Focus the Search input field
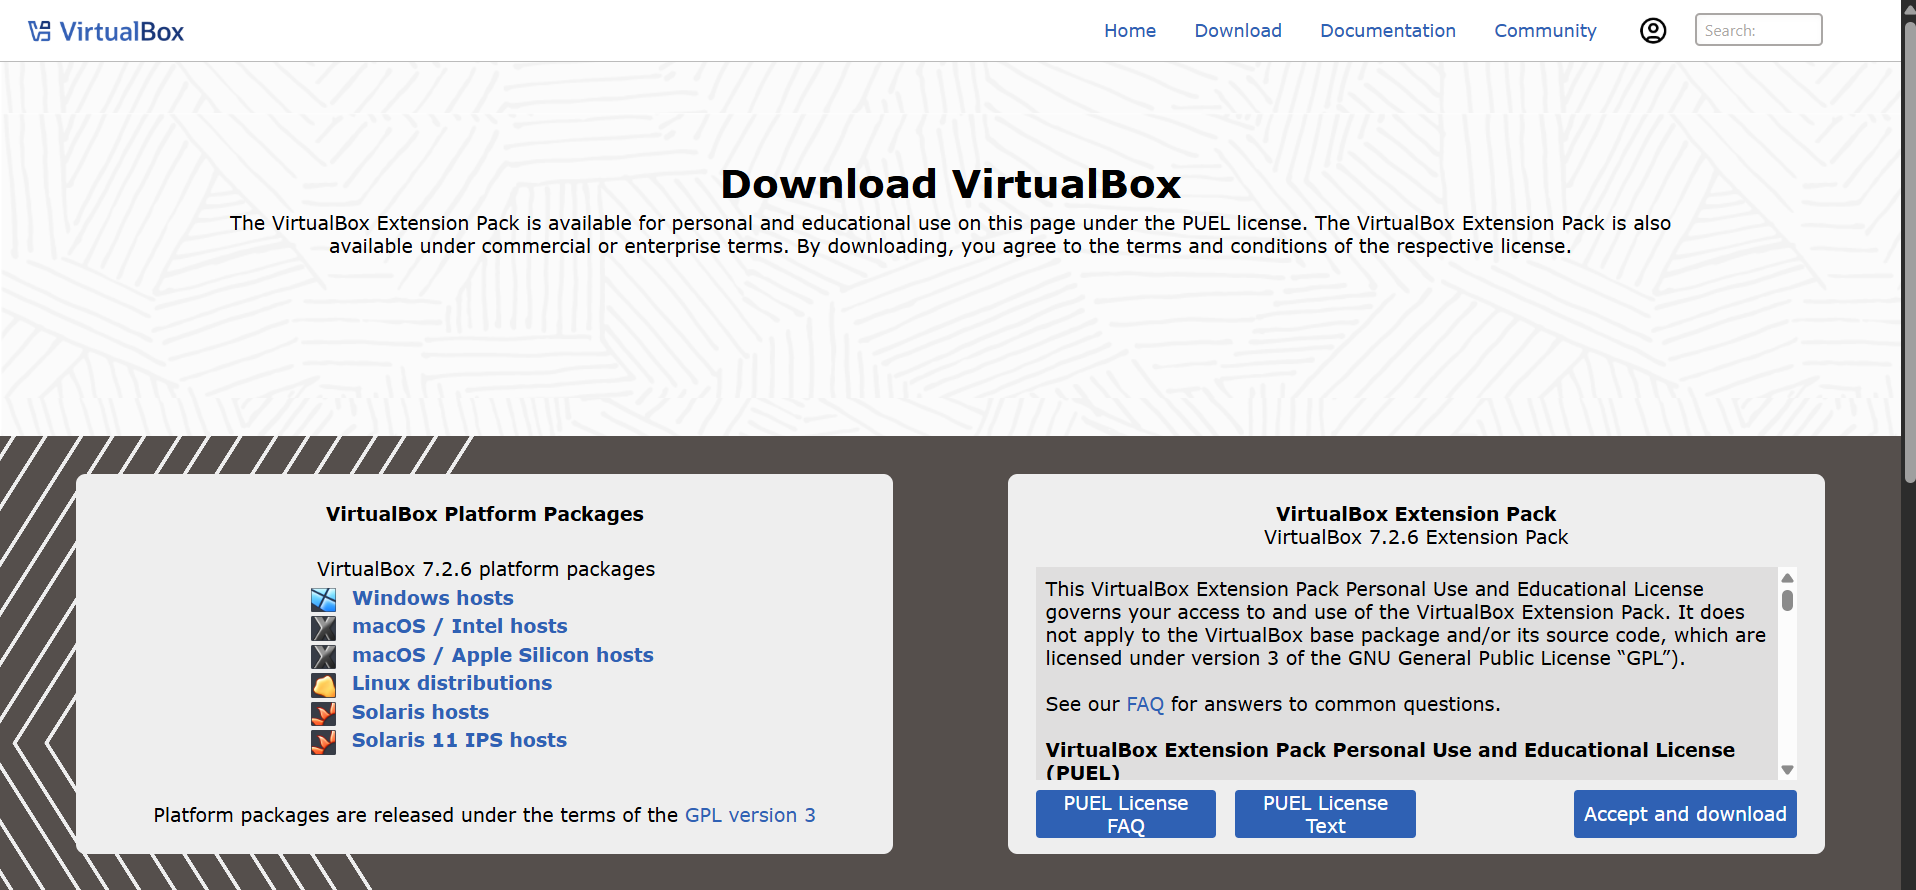Image resolution: width=1916 pixels, height=890 pixels. click(1758, 30)
